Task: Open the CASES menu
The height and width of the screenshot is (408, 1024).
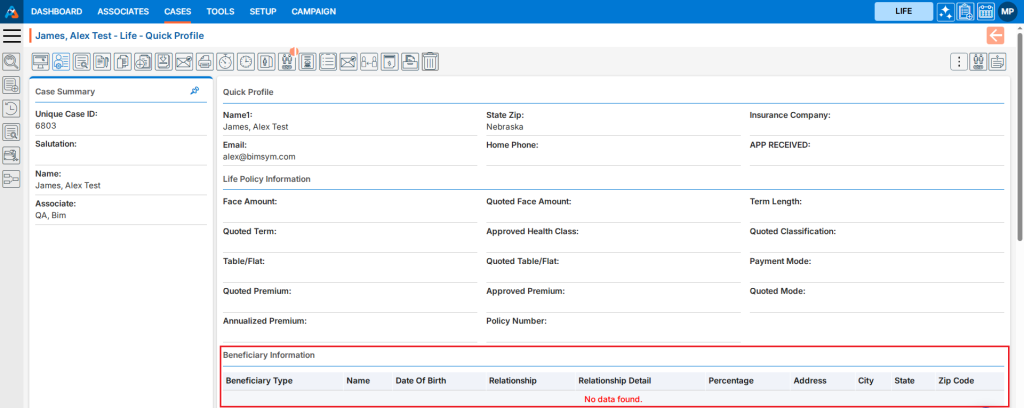Action: 177,11
